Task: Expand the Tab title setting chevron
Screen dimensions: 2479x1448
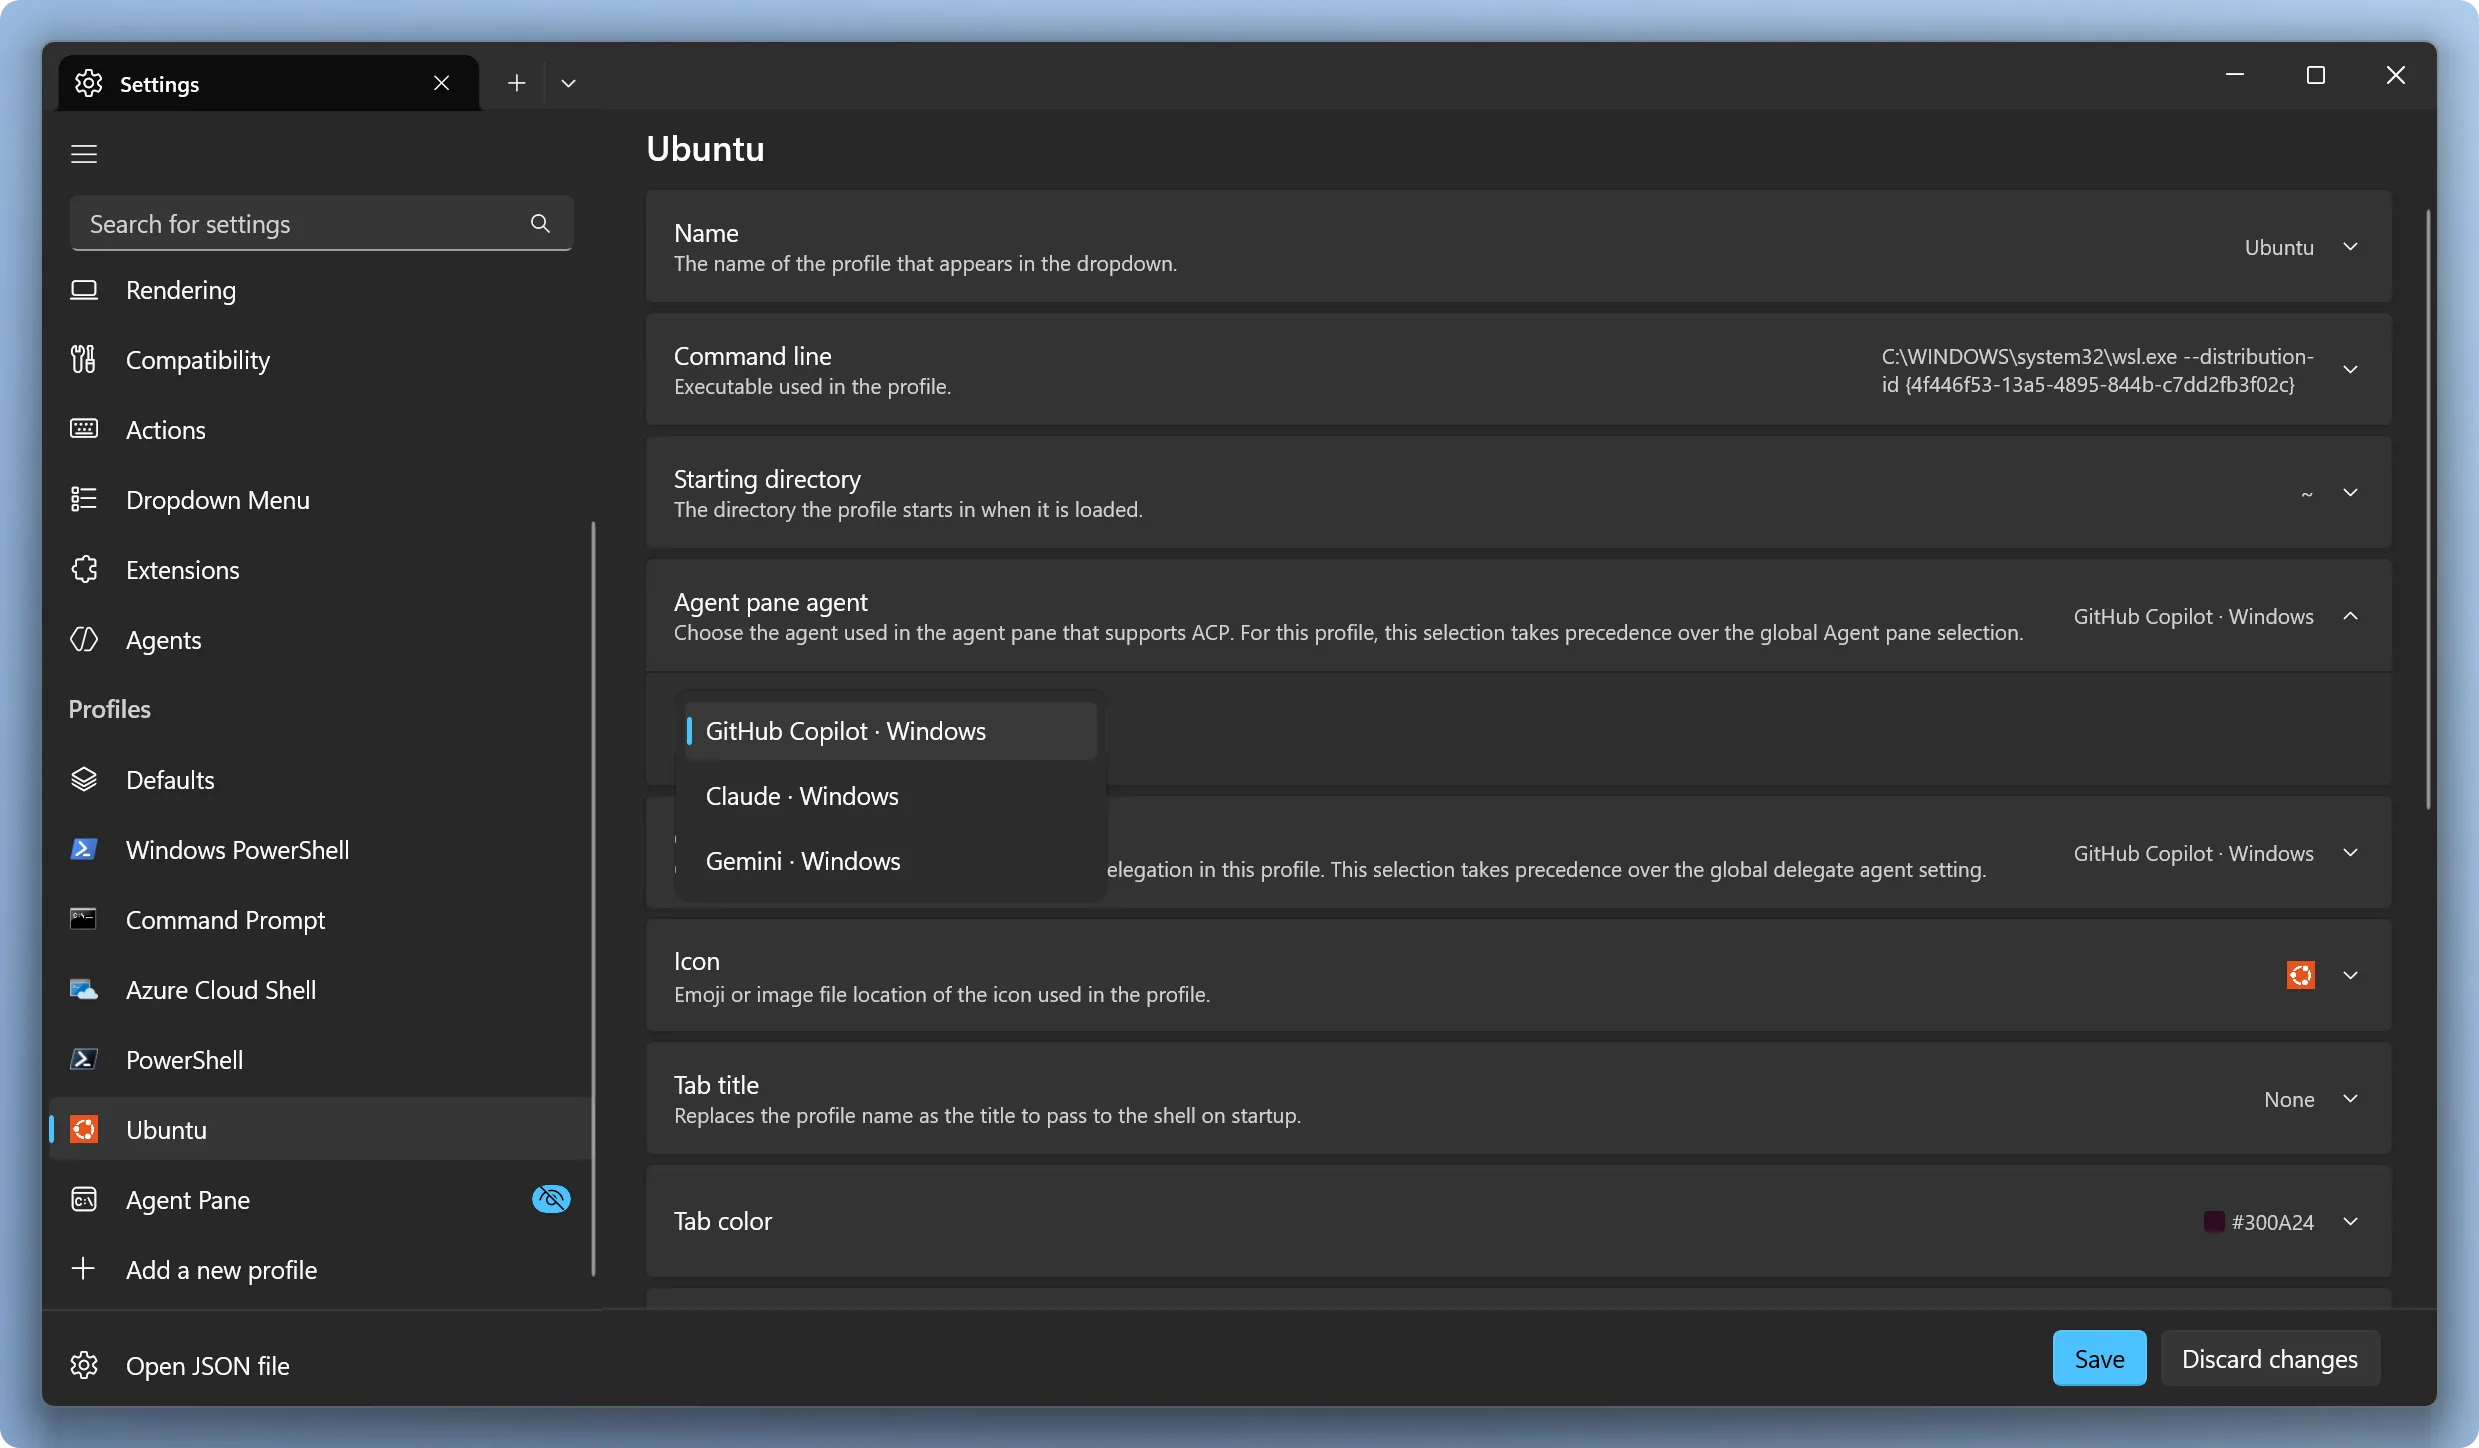Action: pyautogui.click(x=2351, y=1099)
